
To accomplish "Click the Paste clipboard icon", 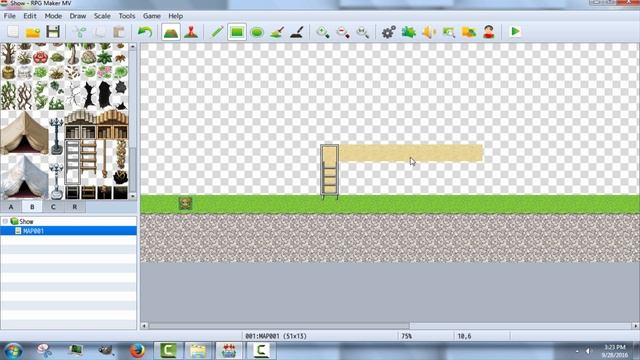I will pyautogui.click(x=119, y=32).
